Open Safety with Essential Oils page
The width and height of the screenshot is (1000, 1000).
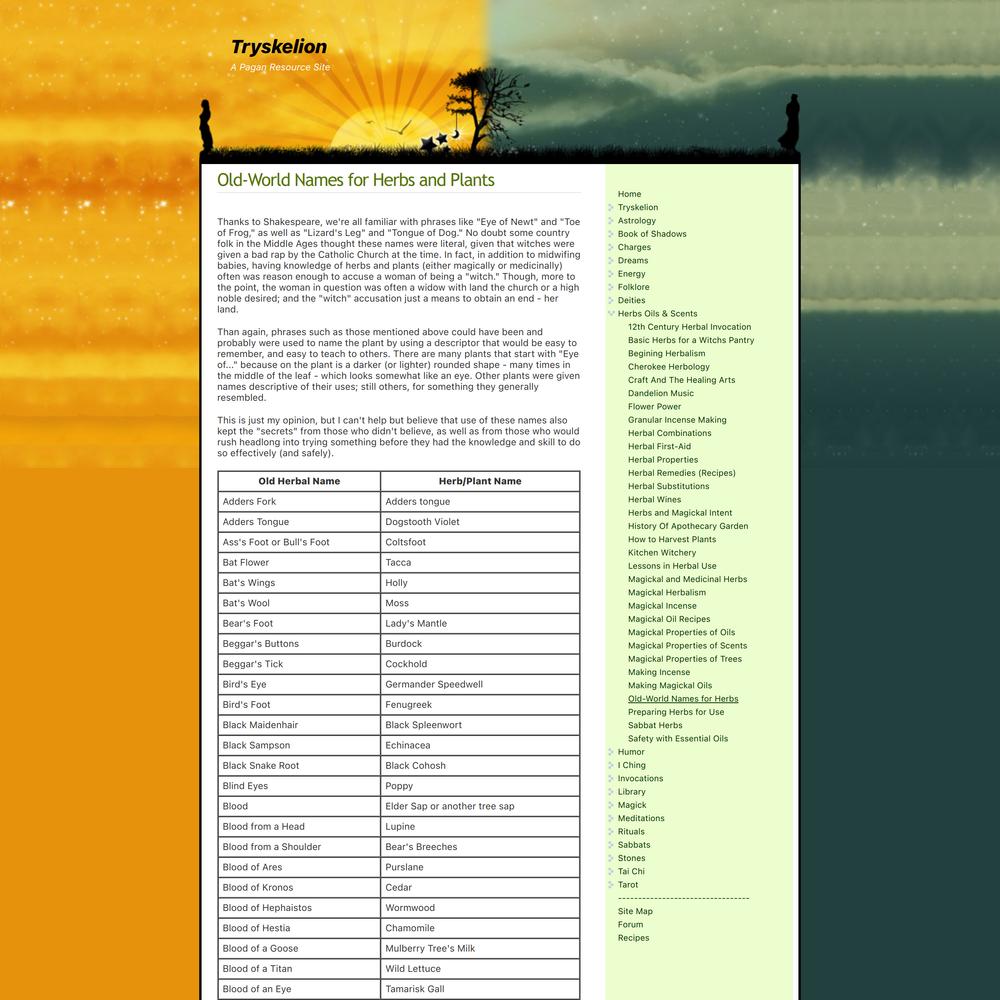tap(678, 739)
